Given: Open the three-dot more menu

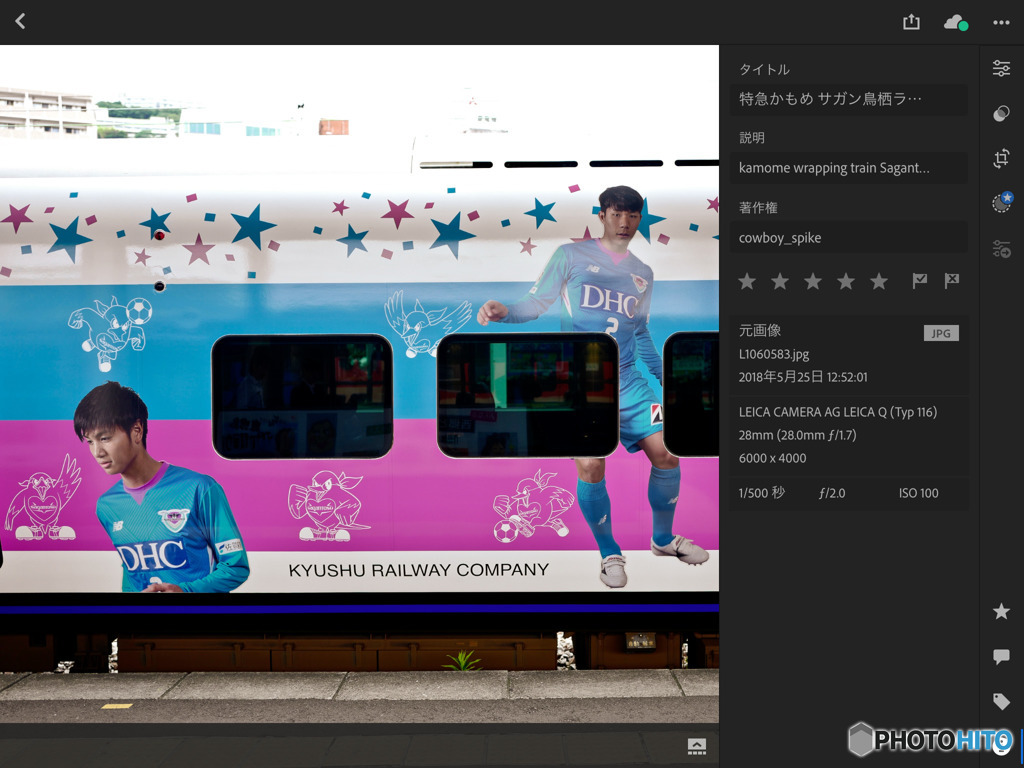Looking at the screenshot, I should 1001,23.
